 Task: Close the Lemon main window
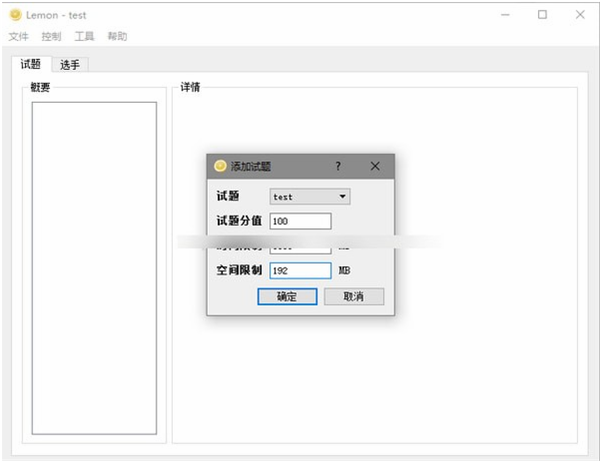[x=580, y=15]
